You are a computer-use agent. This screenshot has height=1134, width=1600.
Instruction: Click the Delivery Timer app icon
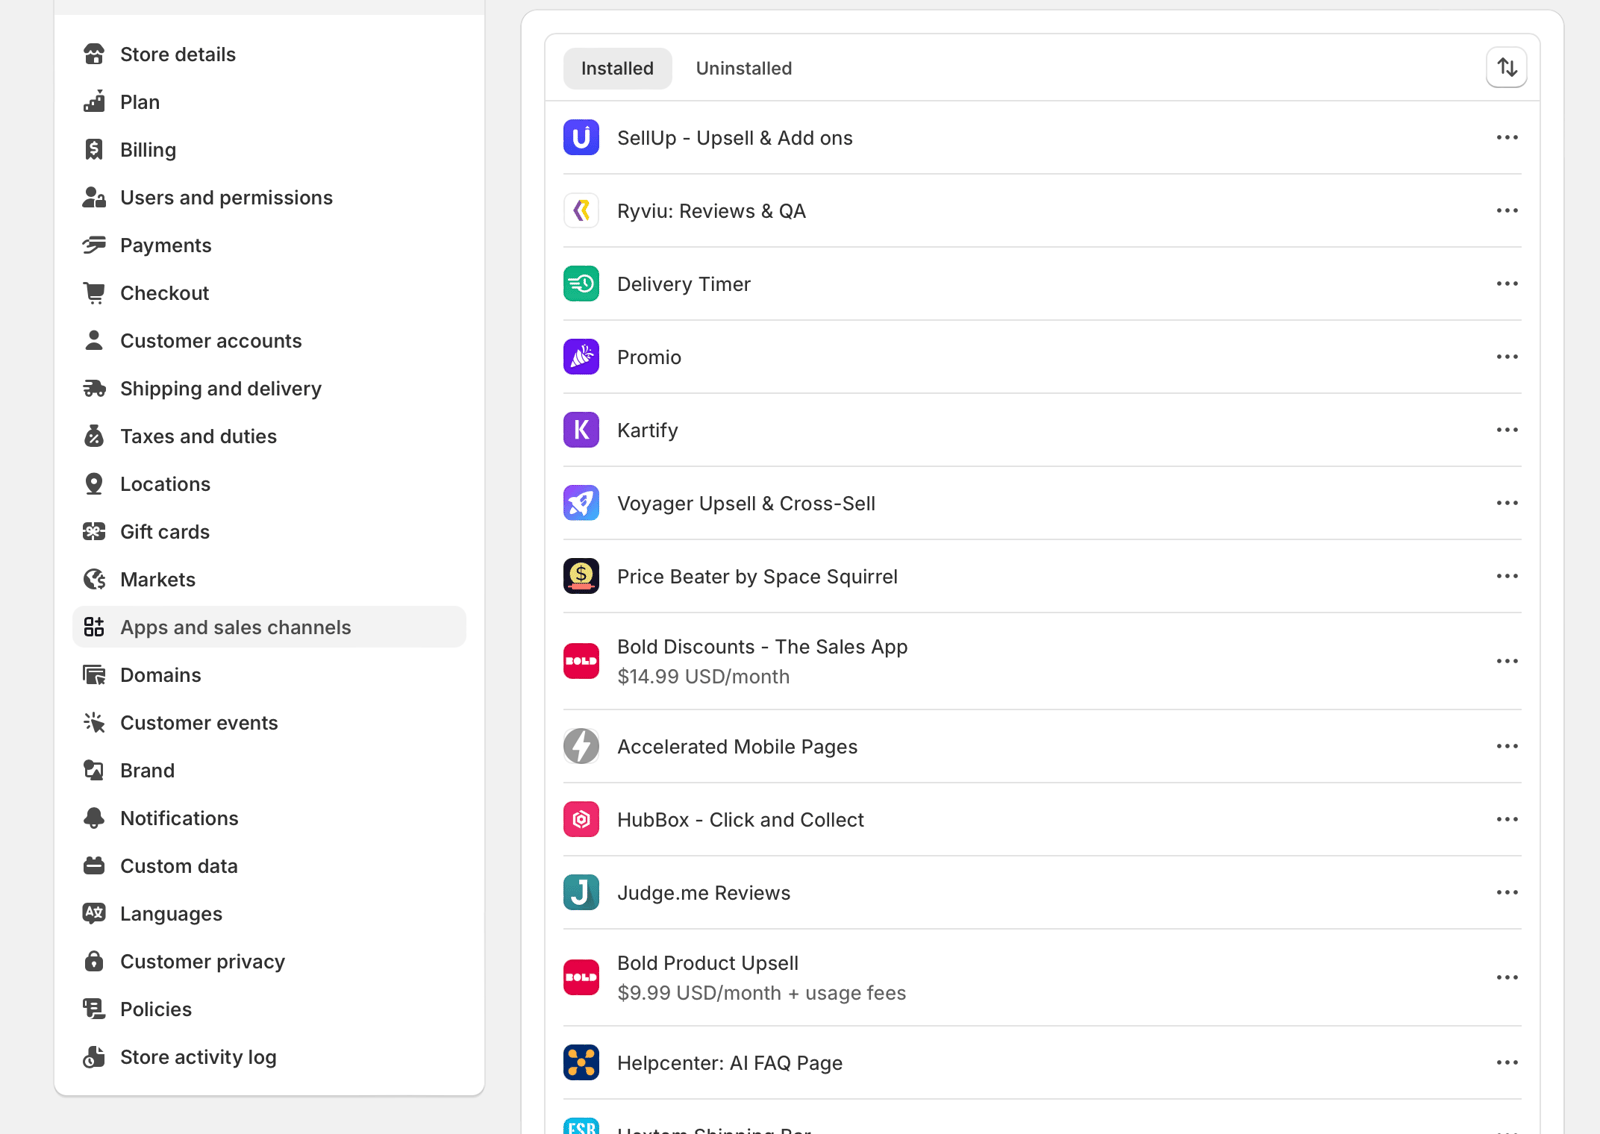tap(581, 284)
